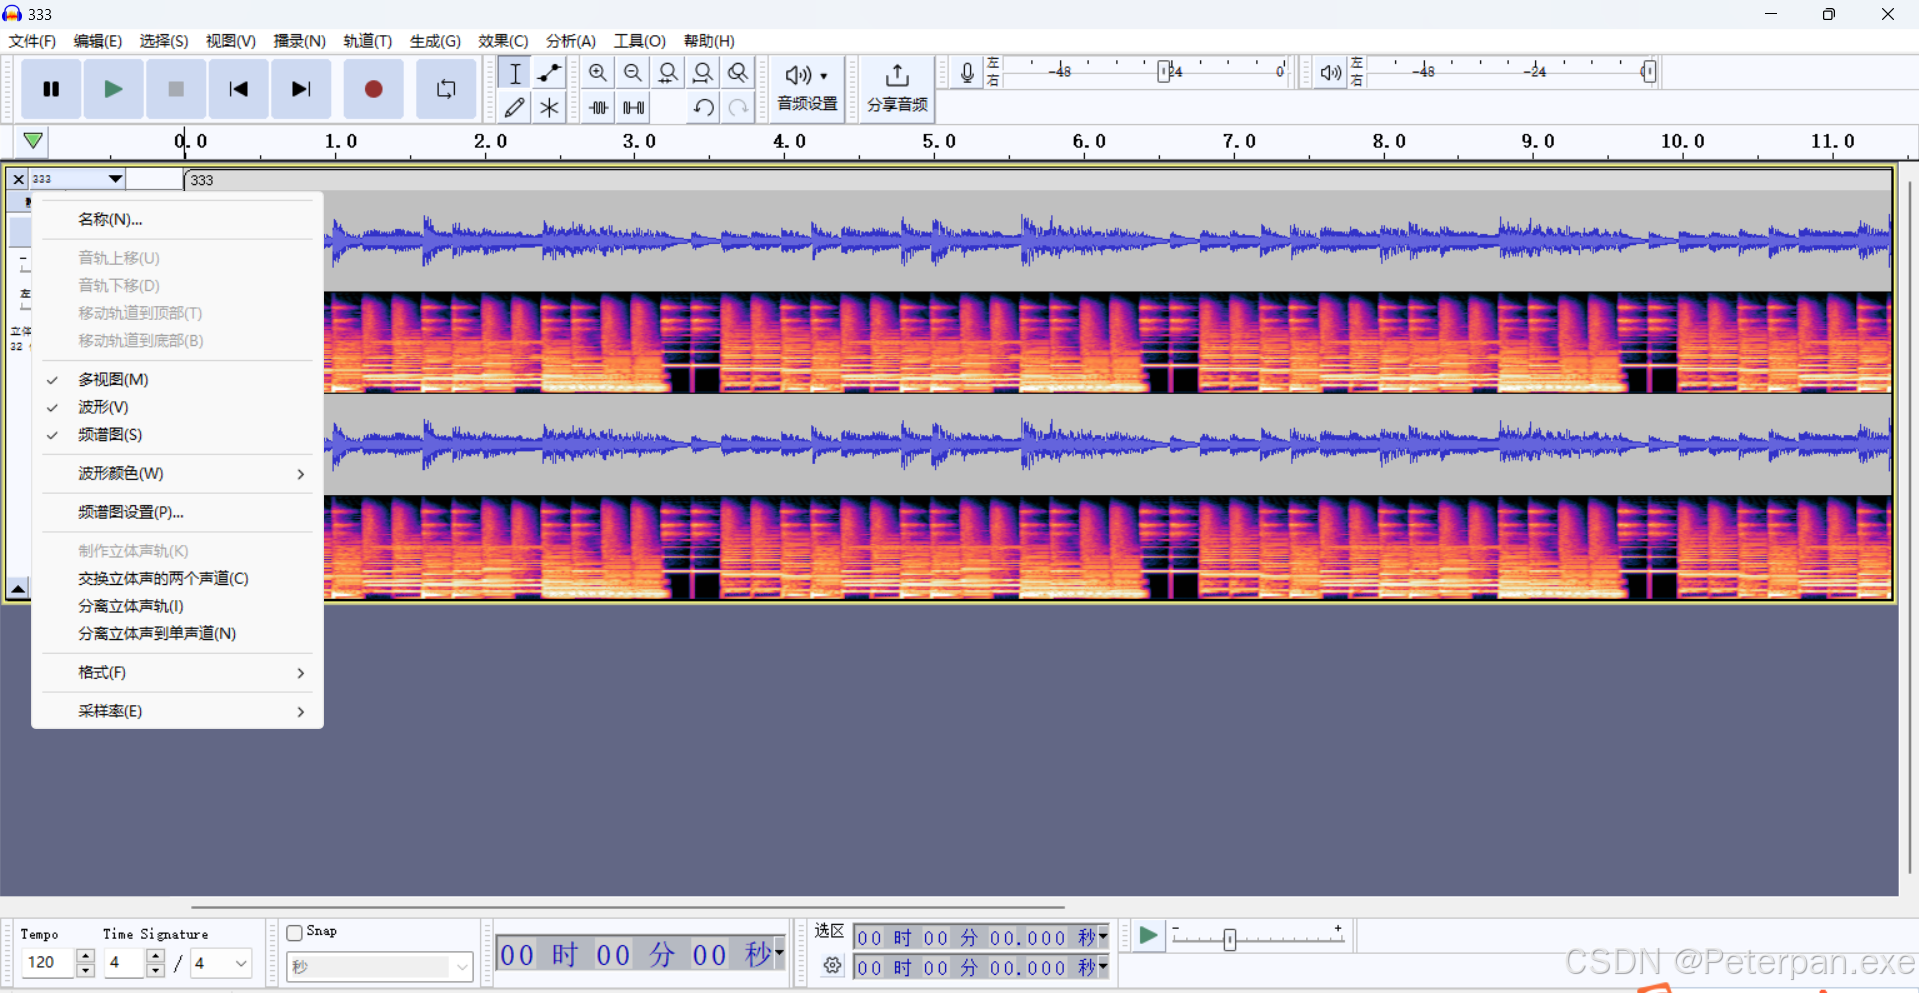Viewport: 1919px width, 993px height.
Task: Expand 格式(F) submenu
Action: 177,673
